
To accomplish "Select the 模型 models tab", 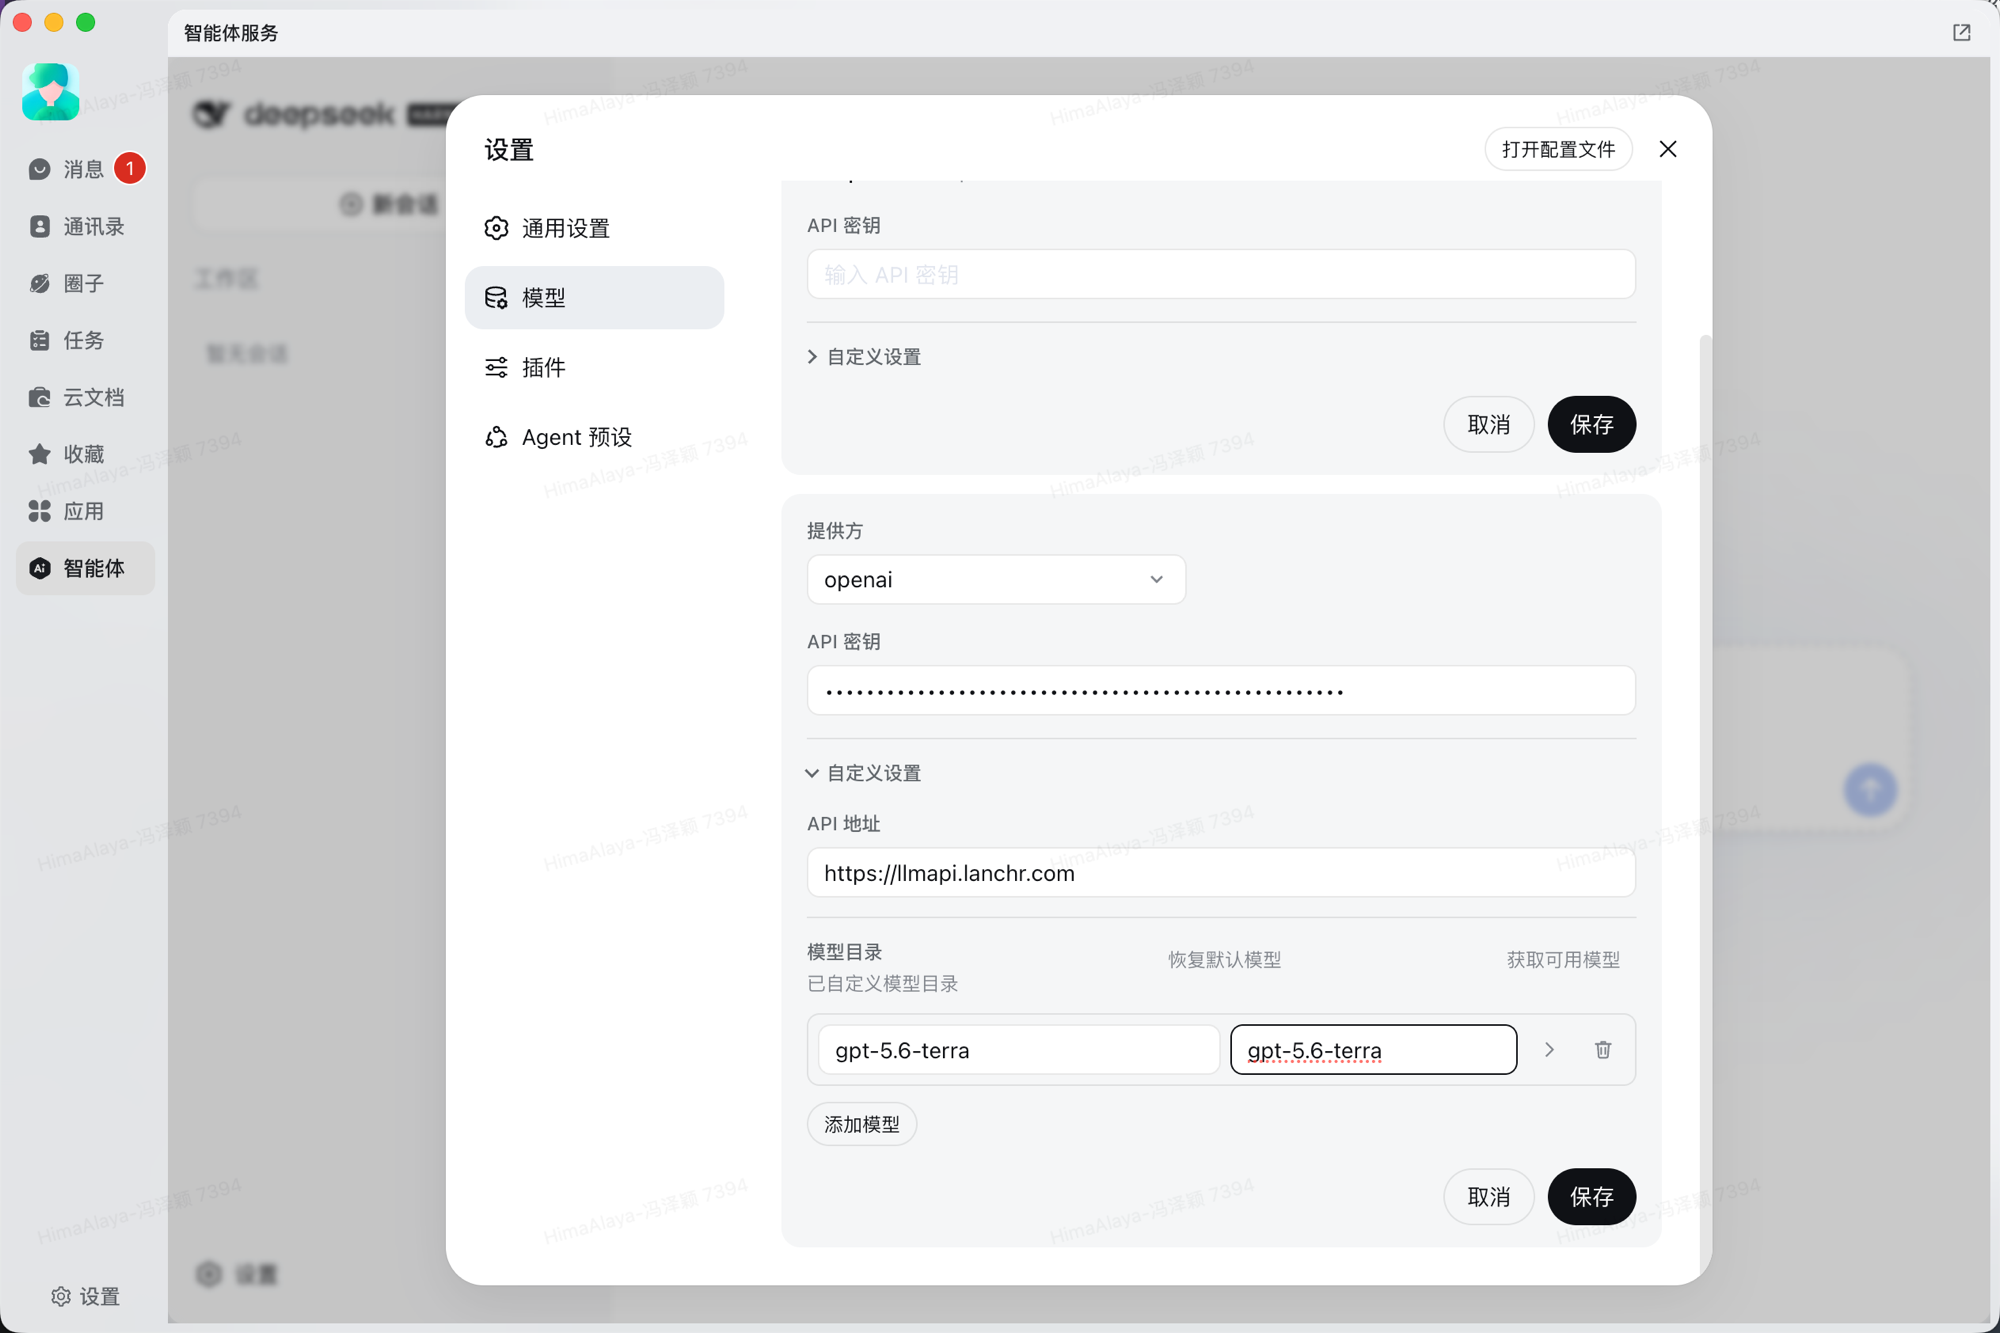I will pyautogui.click(x=594, y=298).
